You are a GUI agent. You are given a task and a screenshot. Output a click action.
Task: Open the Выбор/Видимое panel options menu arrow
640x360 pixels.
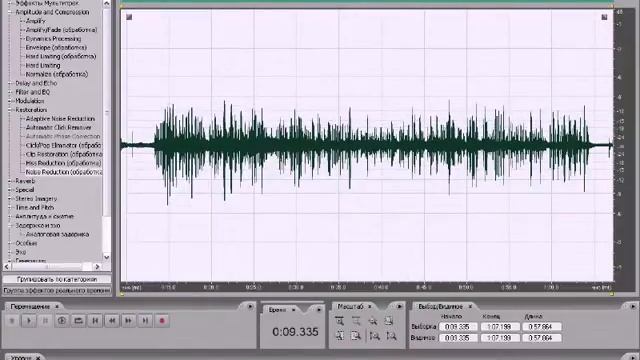click(633, 307)
